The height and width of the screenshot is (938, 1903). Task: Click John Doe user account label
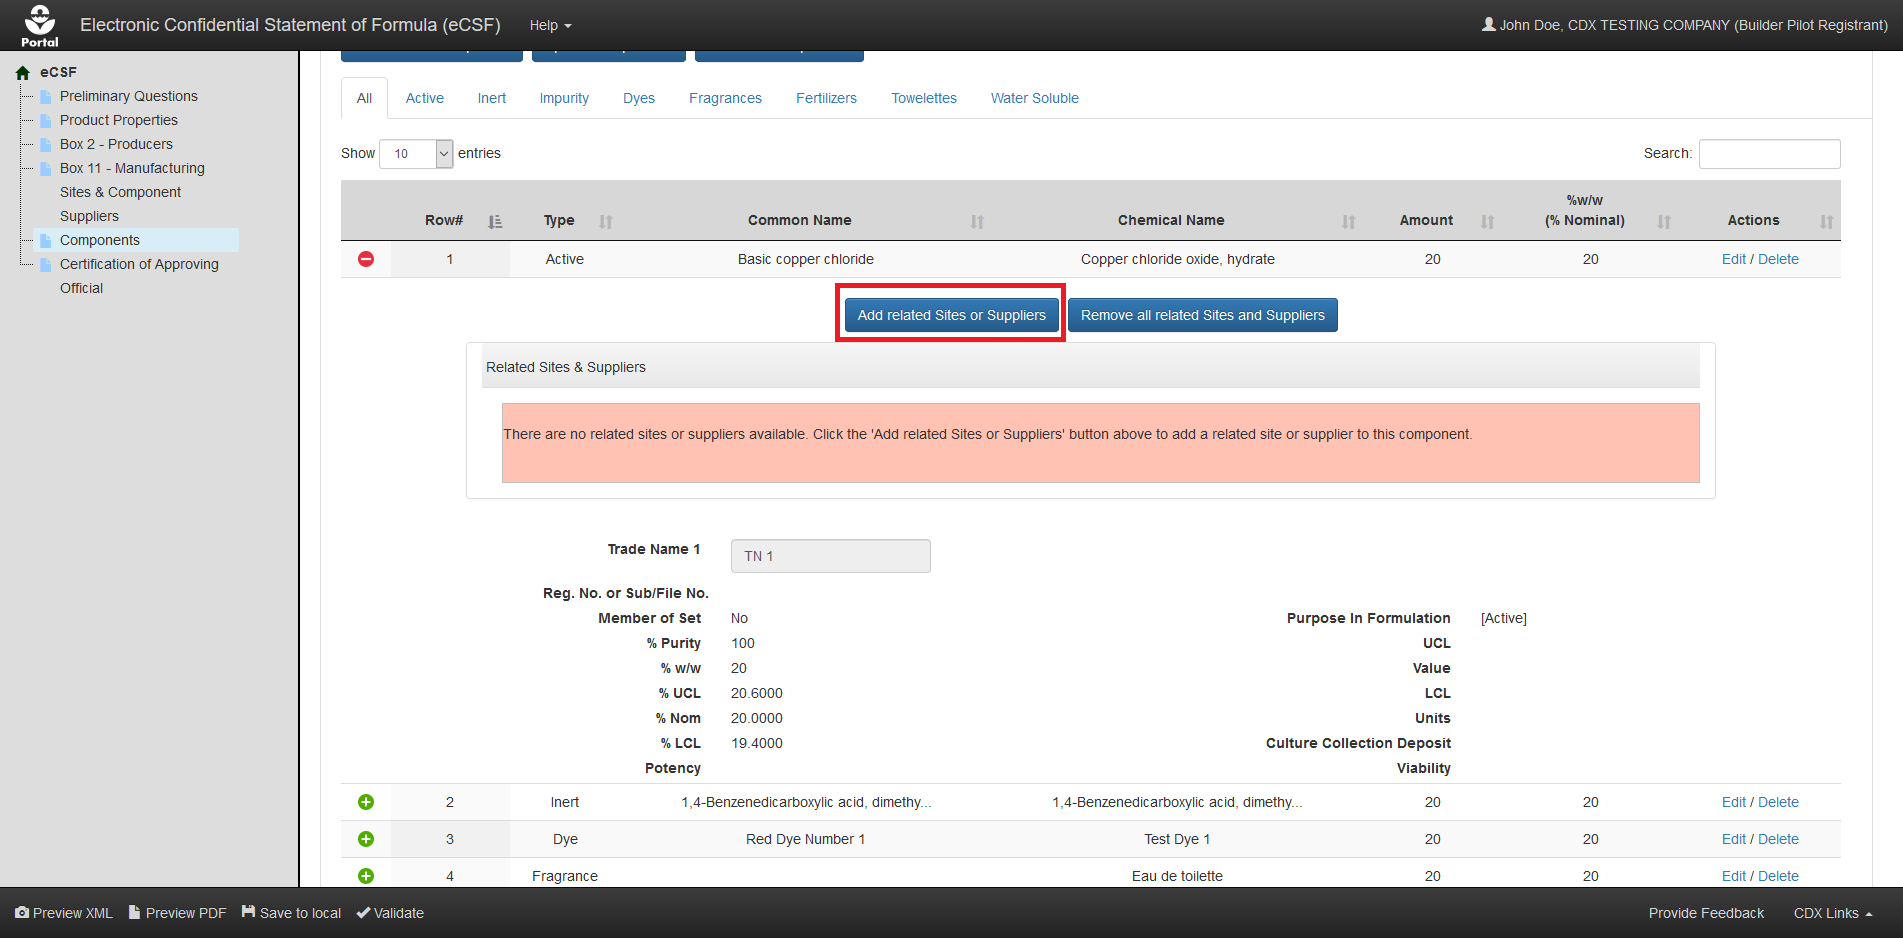(x=1685, y=25)
